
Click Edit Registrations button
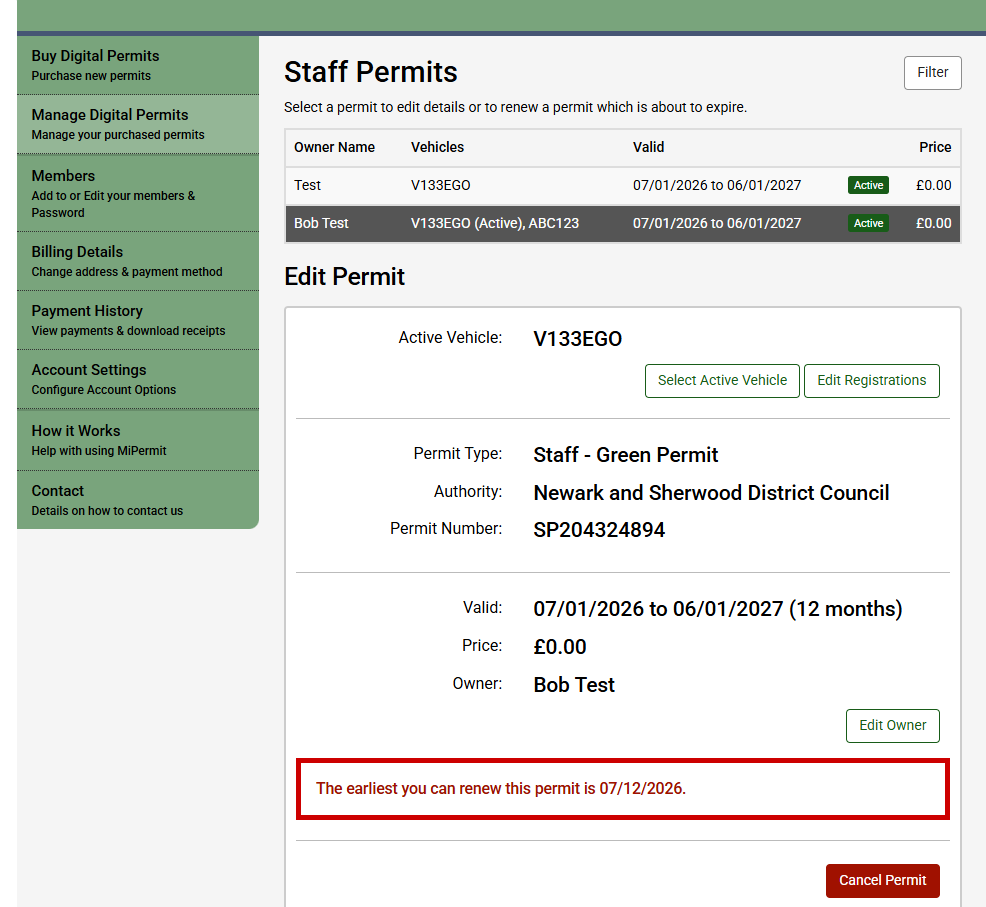tap(871, 381)
